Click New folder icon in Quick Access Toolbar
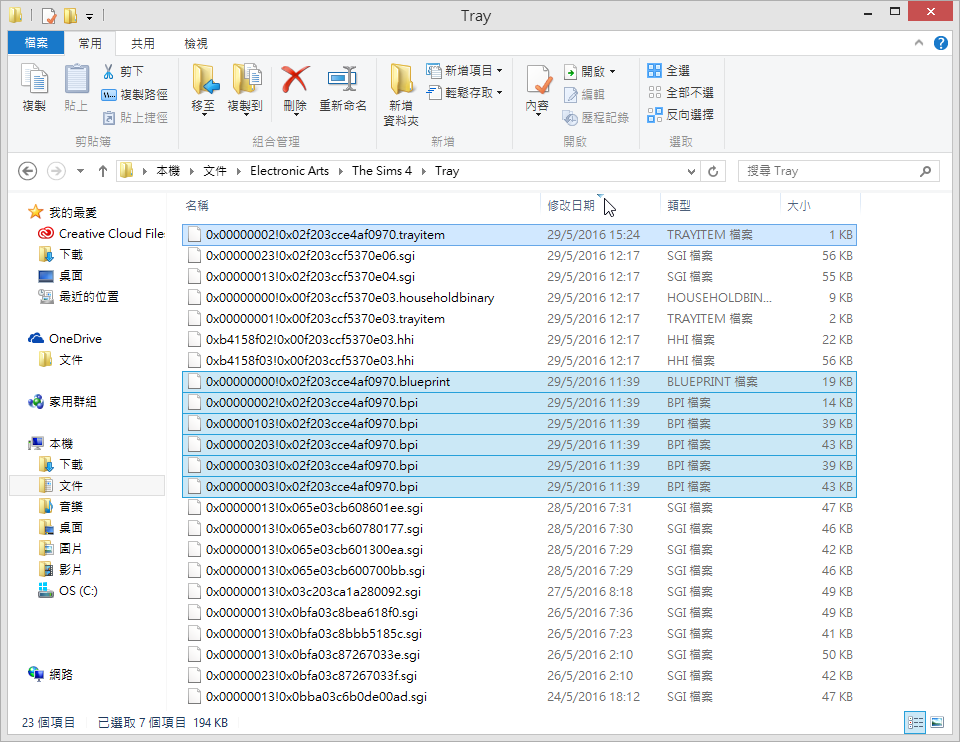960x742 pixels. pyautogui.click(x=70, y=15)
